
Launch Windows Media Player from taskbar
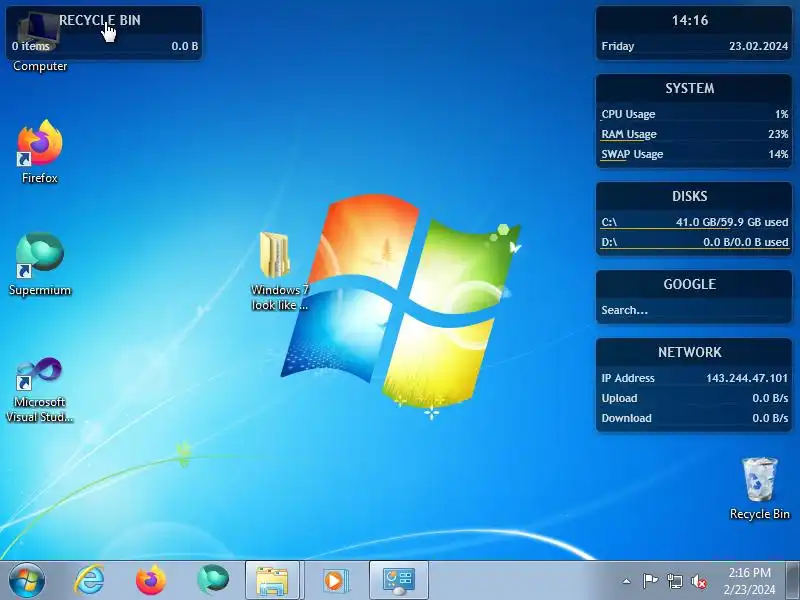tap(335, 580)
